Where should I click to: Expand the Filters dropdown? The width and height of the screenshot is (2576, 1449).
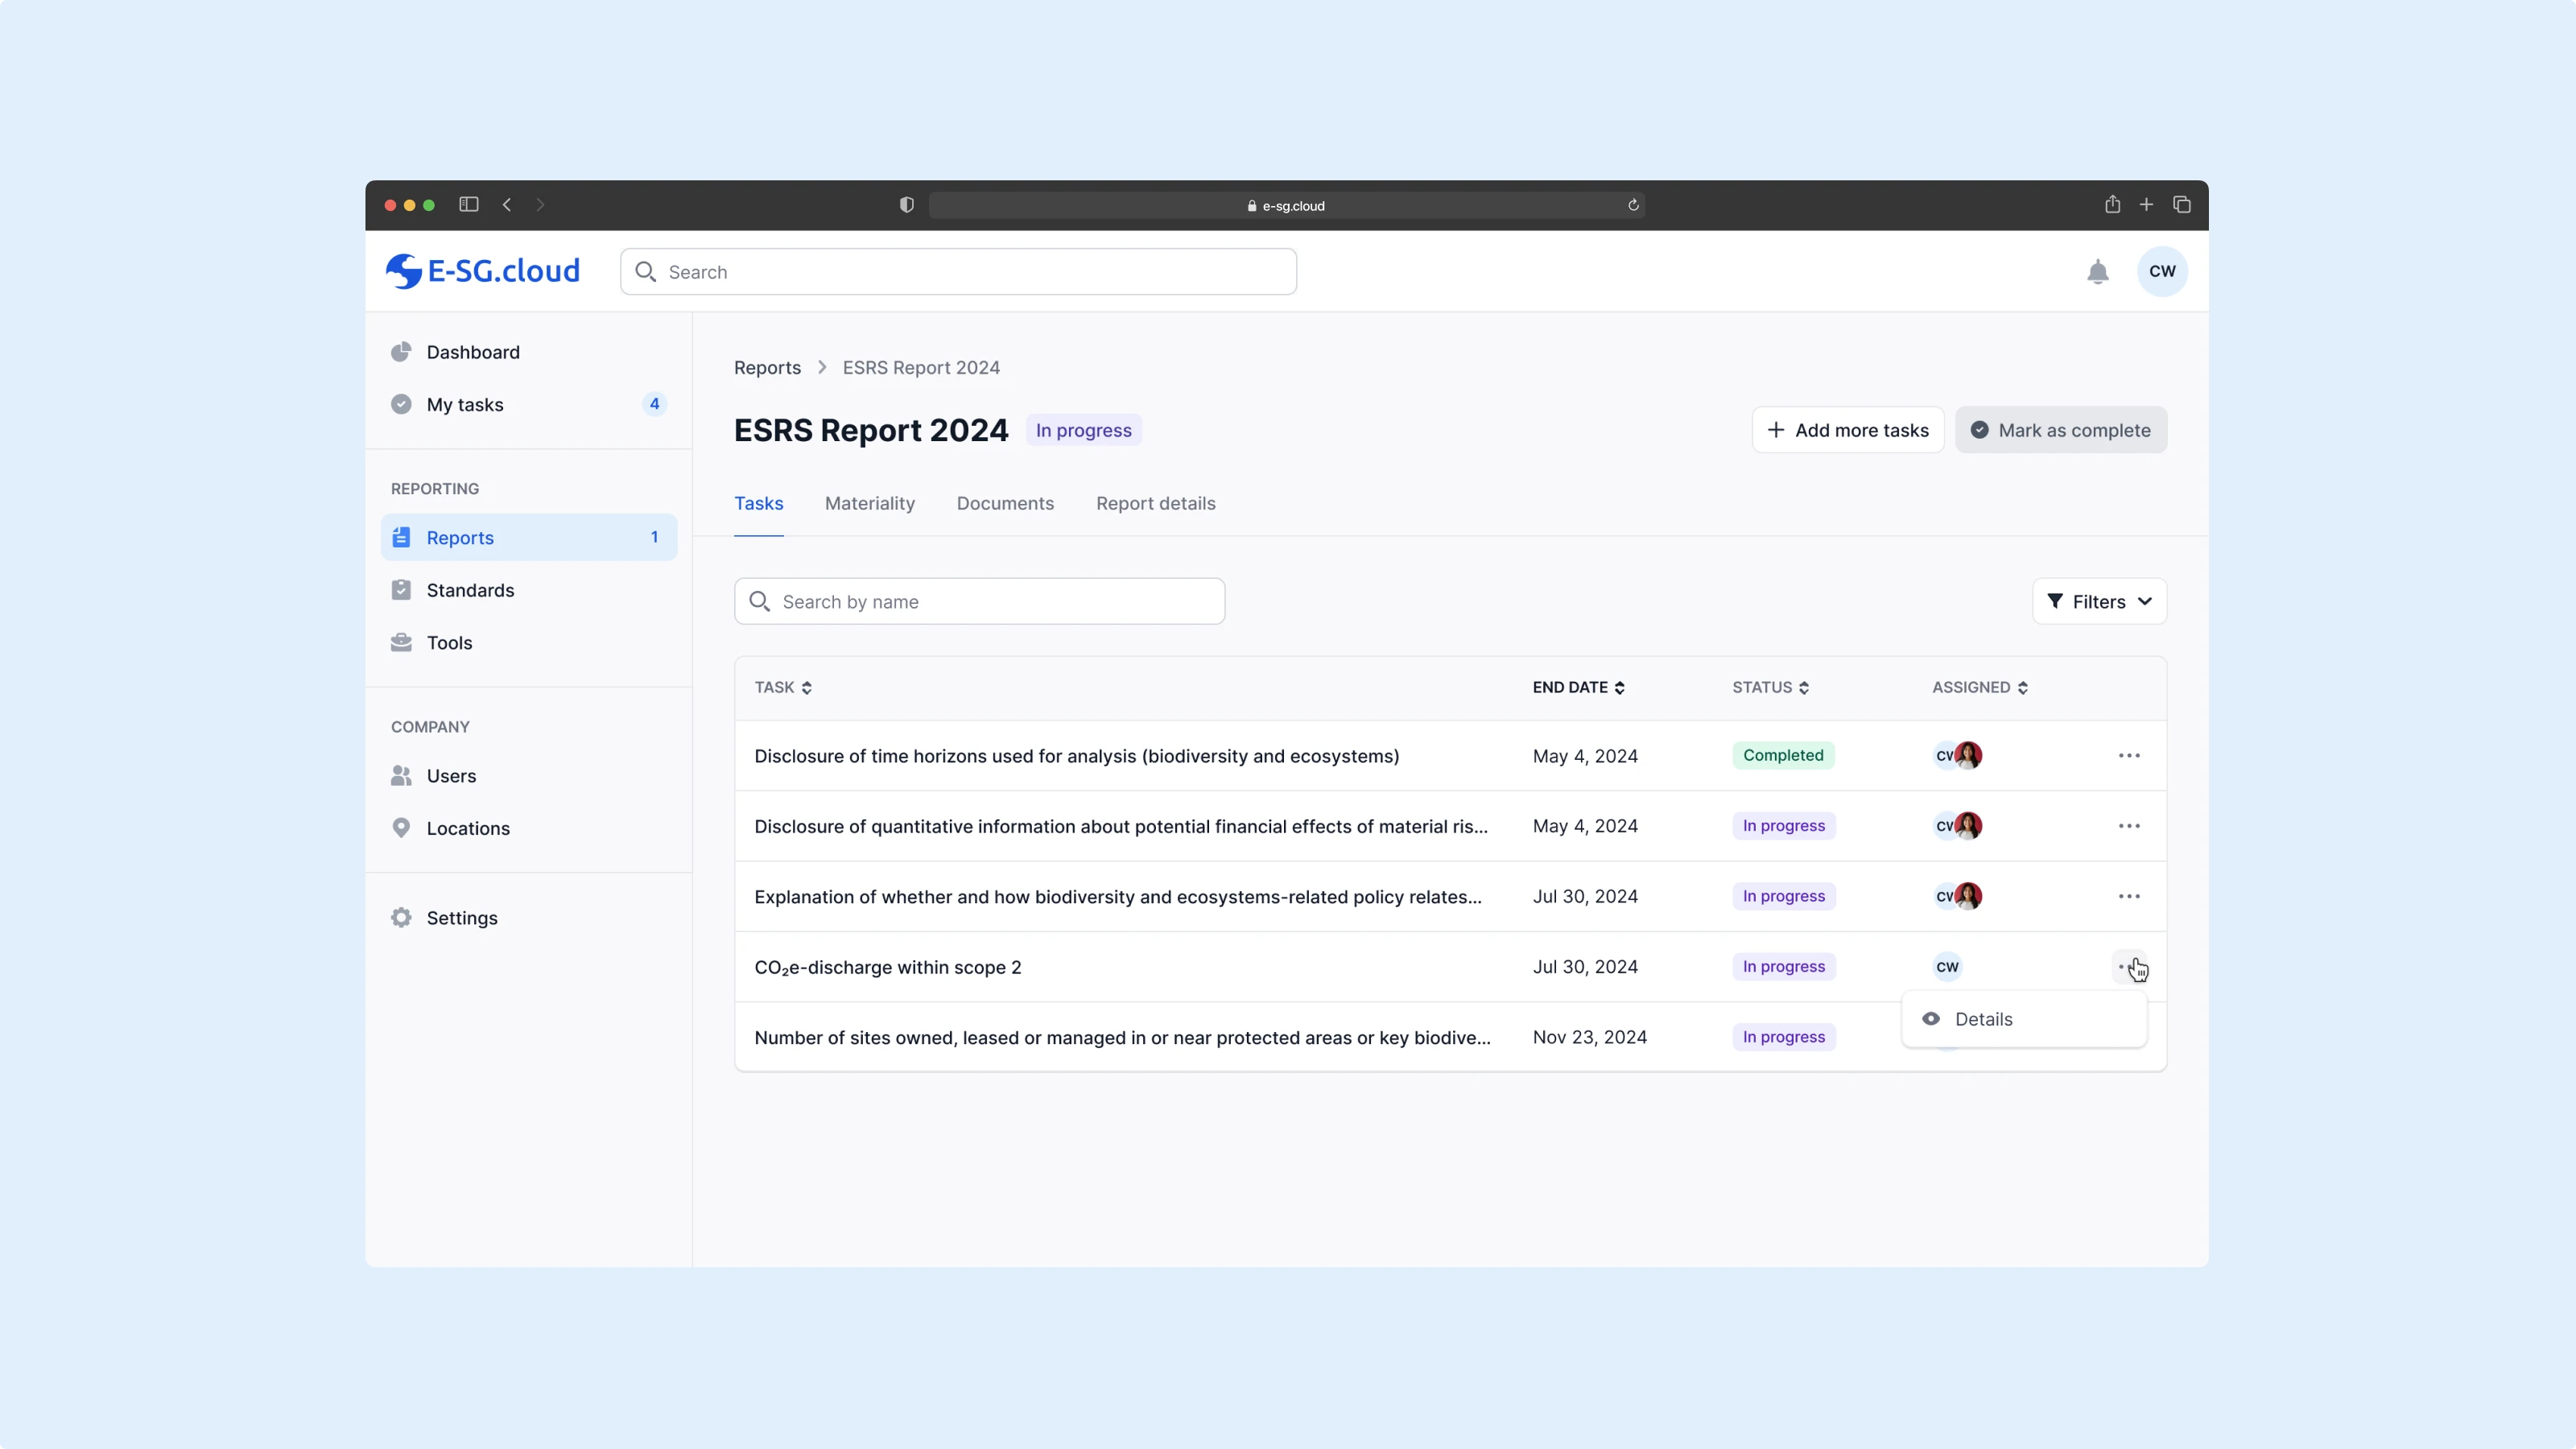2099,602
